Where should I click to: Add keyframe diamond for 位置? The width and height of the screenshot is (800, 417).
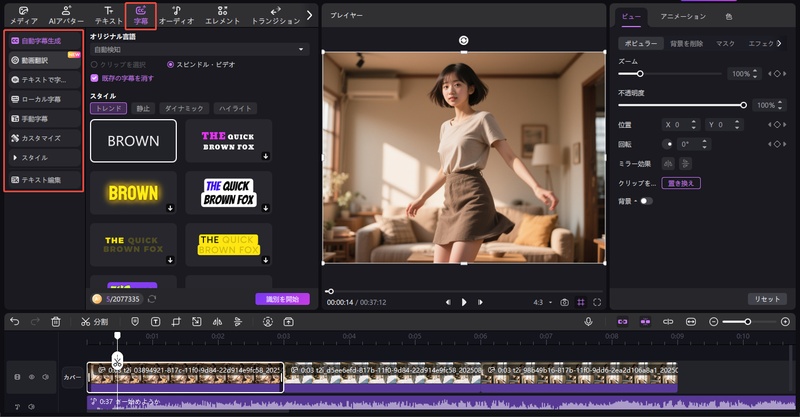click(x=777, y=125)
